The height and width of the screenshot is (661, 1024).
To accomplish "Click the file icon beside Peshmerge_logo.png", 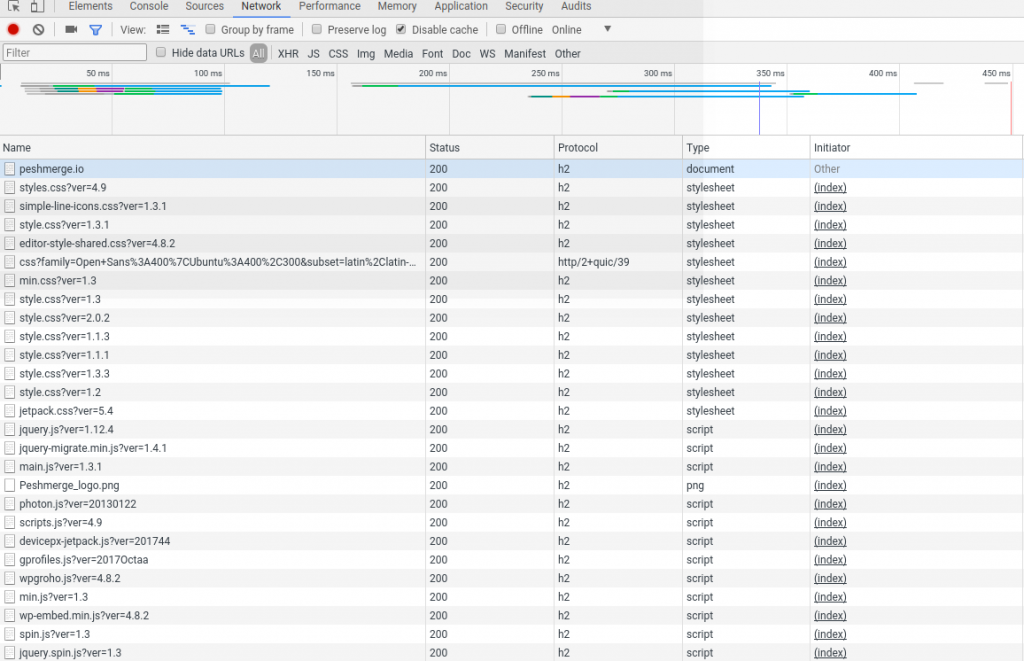I will [x=9, y=485].
